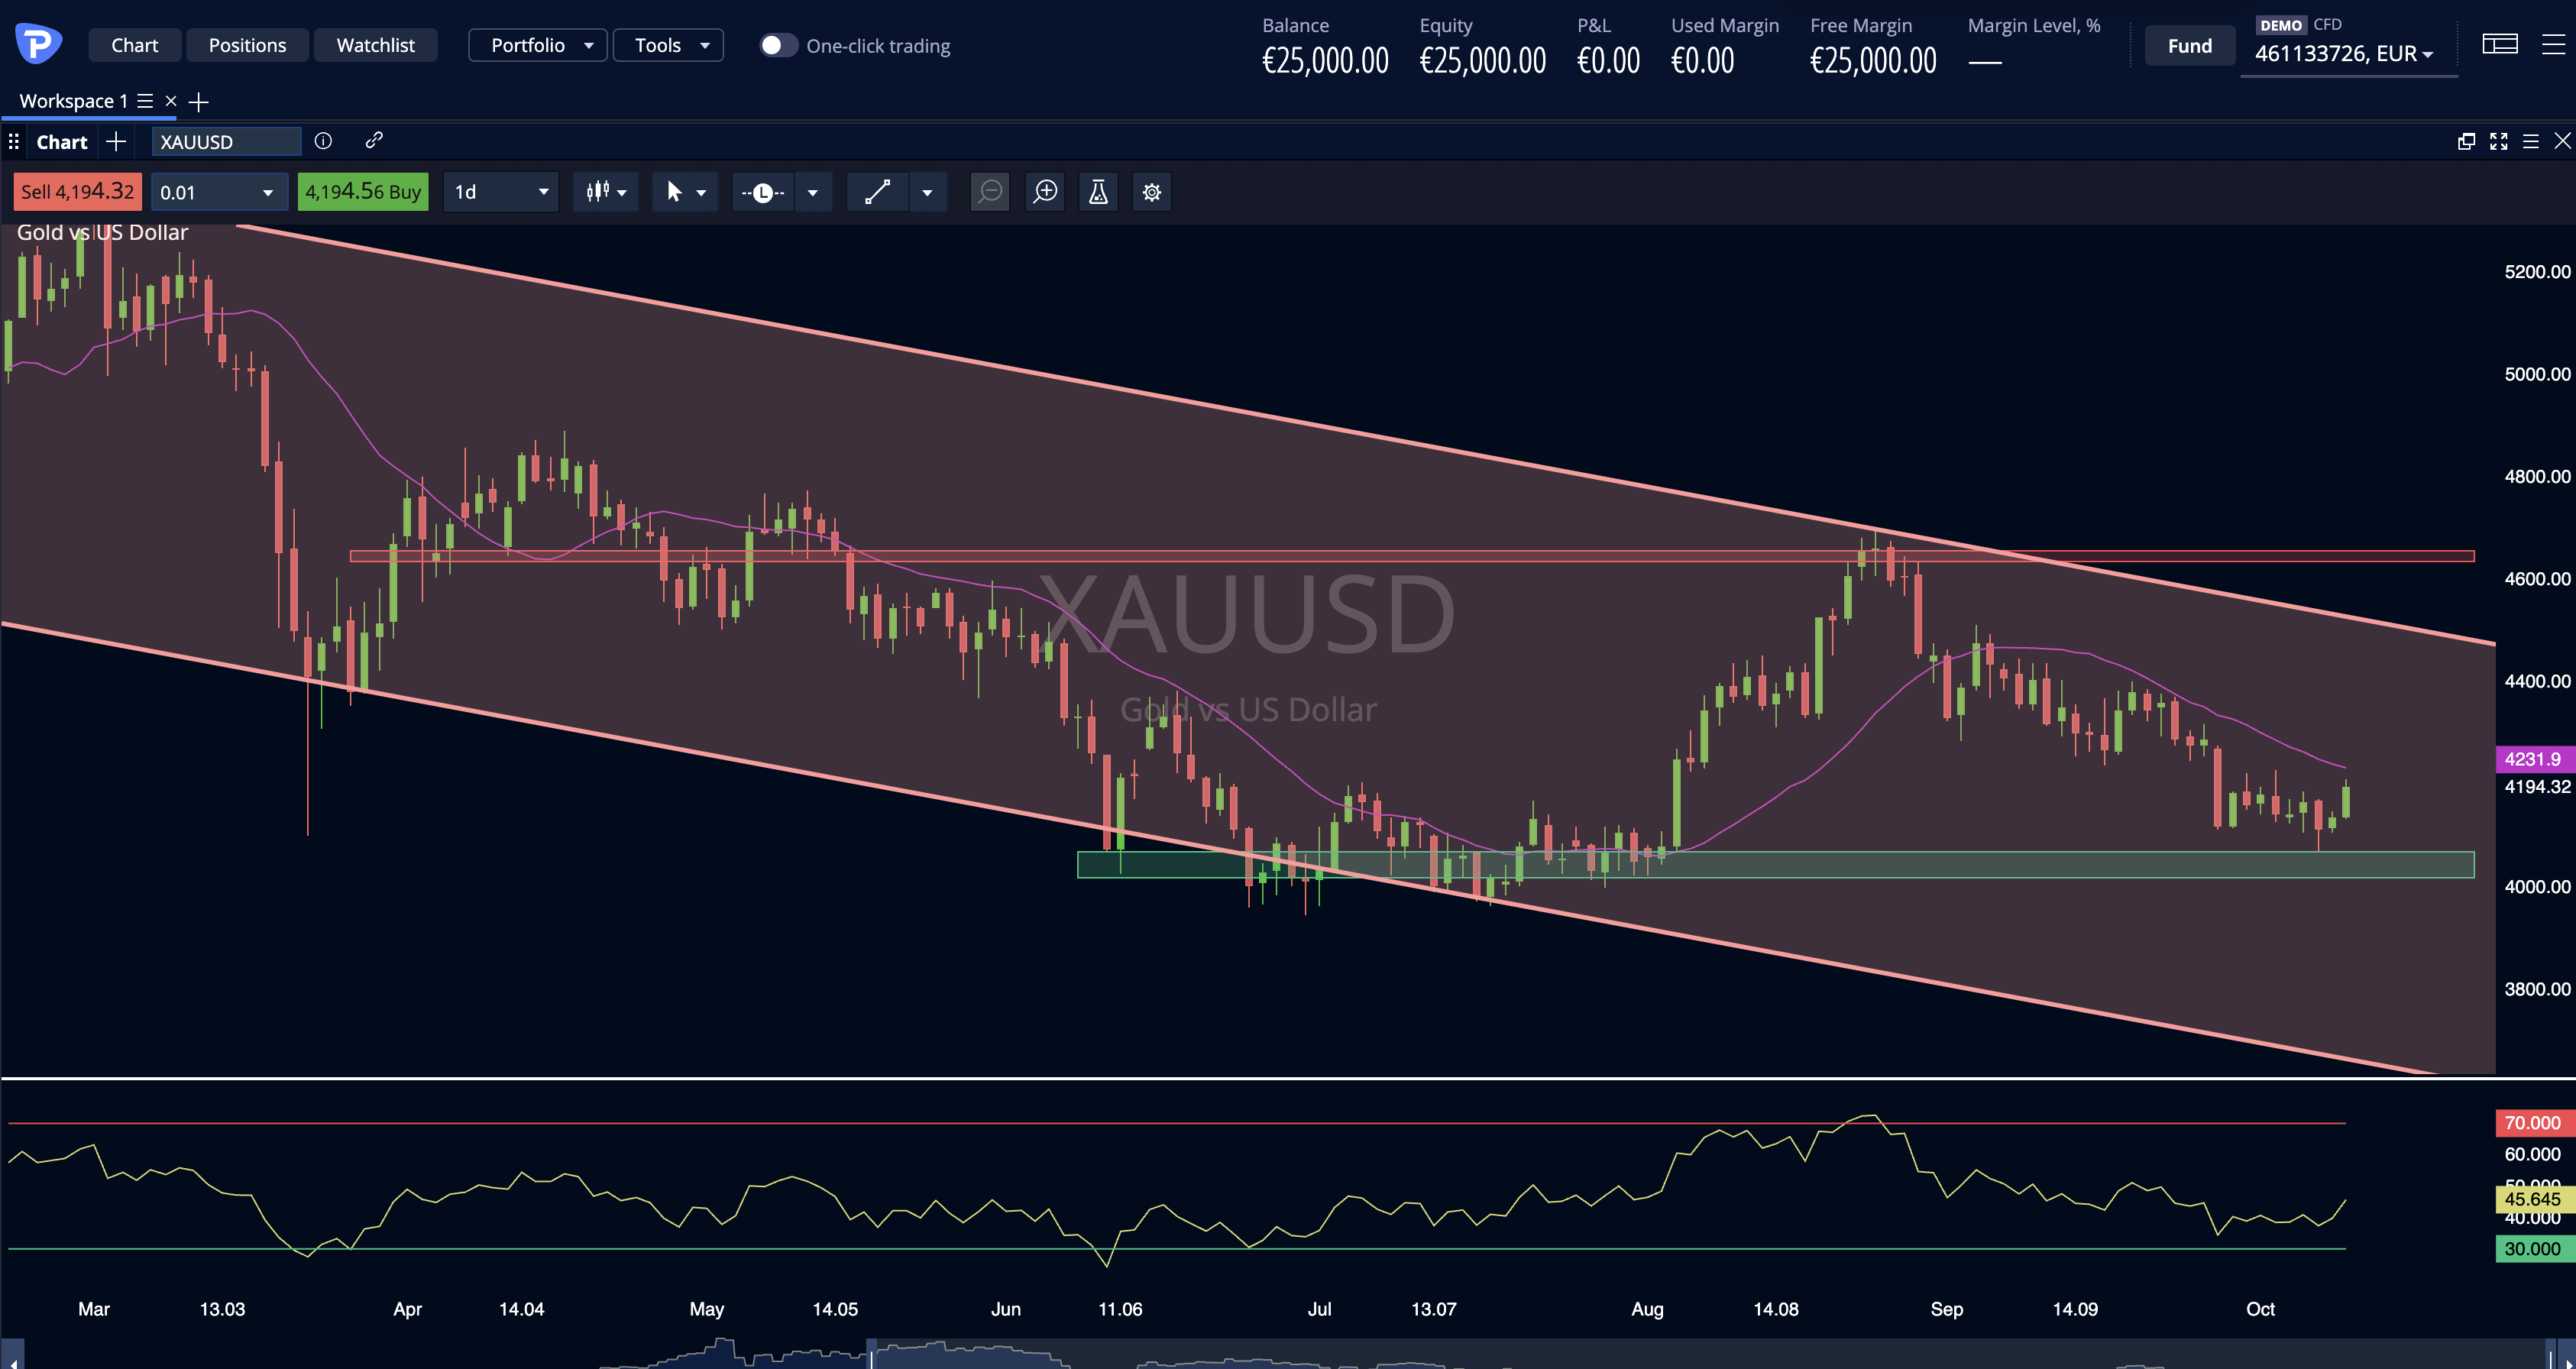This screenshot has width=2576, height=1369.
Task: Open the Portfolio dropdown menu
Action: click(538, 45)
